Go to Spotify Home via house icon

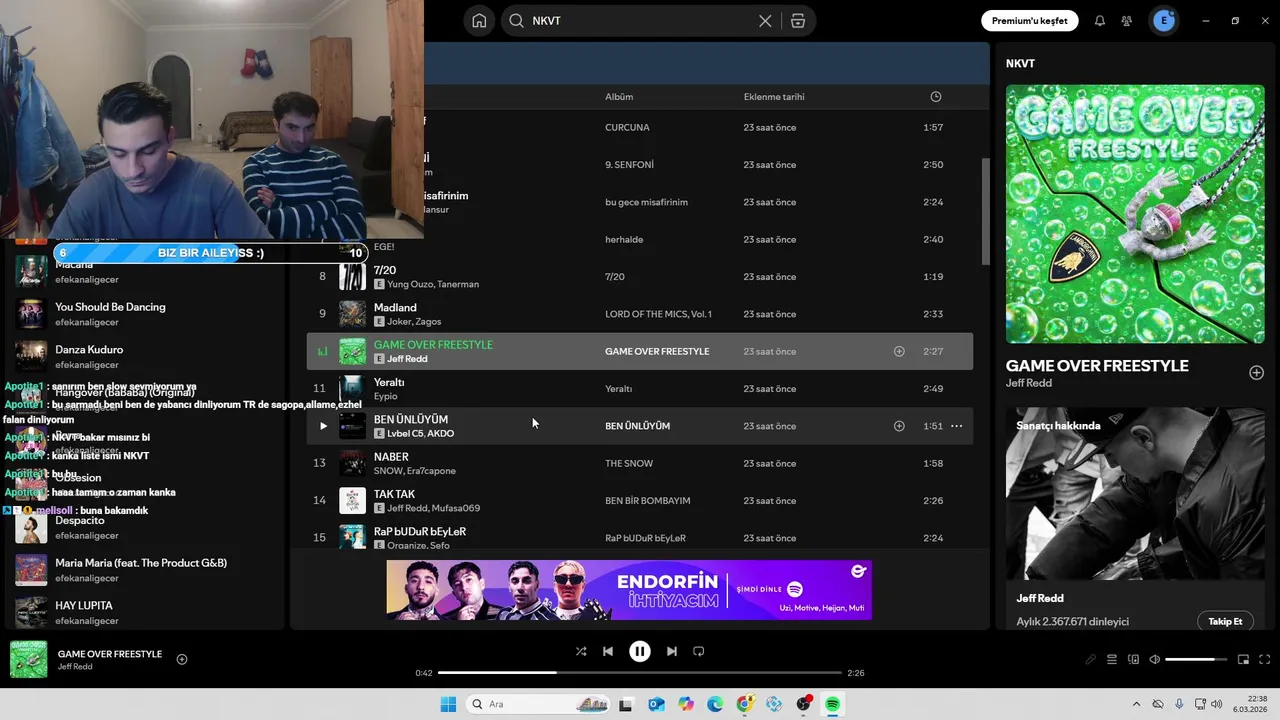point(480,21)
